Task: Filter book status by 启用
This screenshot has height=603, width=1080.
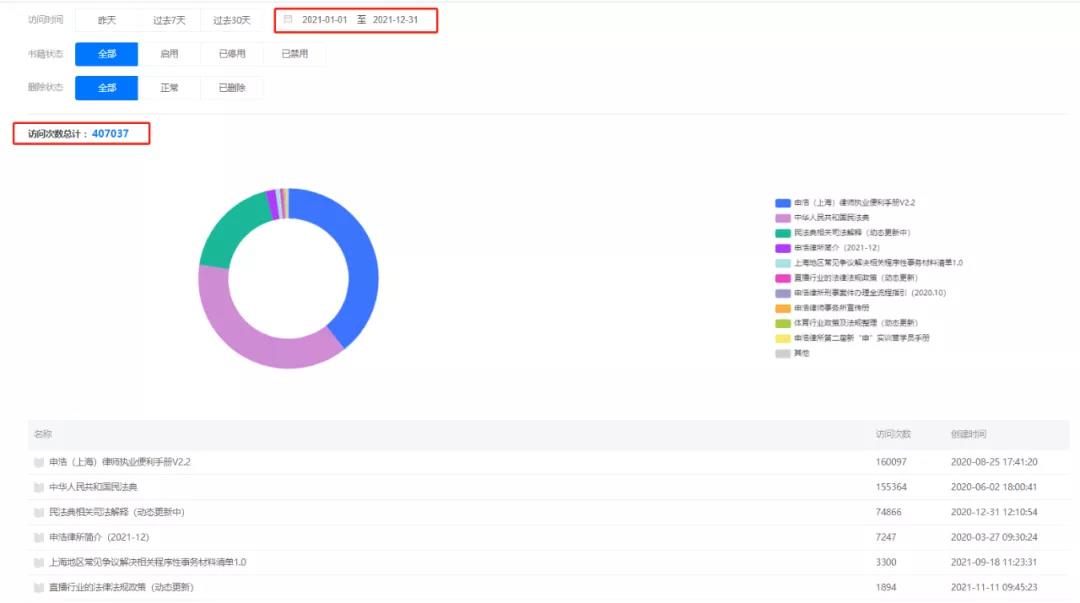Action: [169, 54]
